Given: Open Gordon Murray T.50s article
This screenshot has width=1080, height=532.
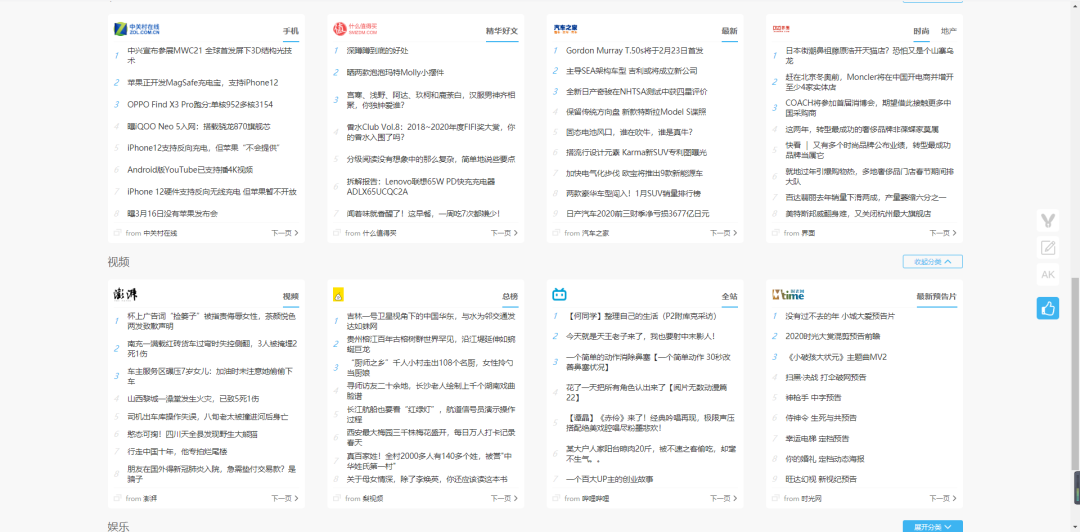Looking at the screenshot, I should (x=634, y=50).
